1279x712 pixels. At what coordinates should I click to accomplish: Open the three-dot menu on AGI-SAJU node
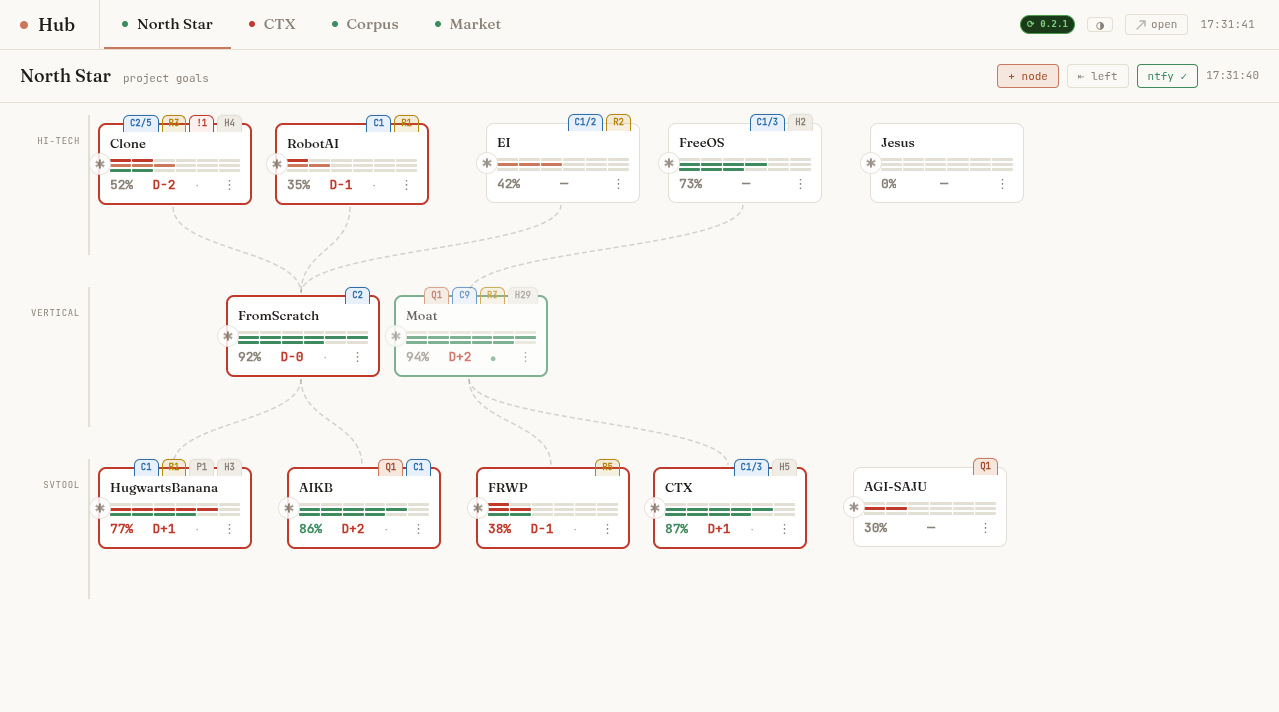coord(985,528)
